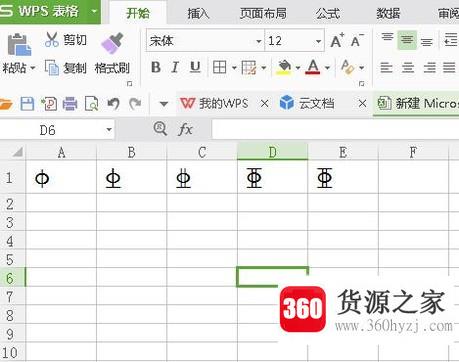The width and height of the screenshot is (459, 362).
Task: Apply borders with the border icon
Action: 219,67
